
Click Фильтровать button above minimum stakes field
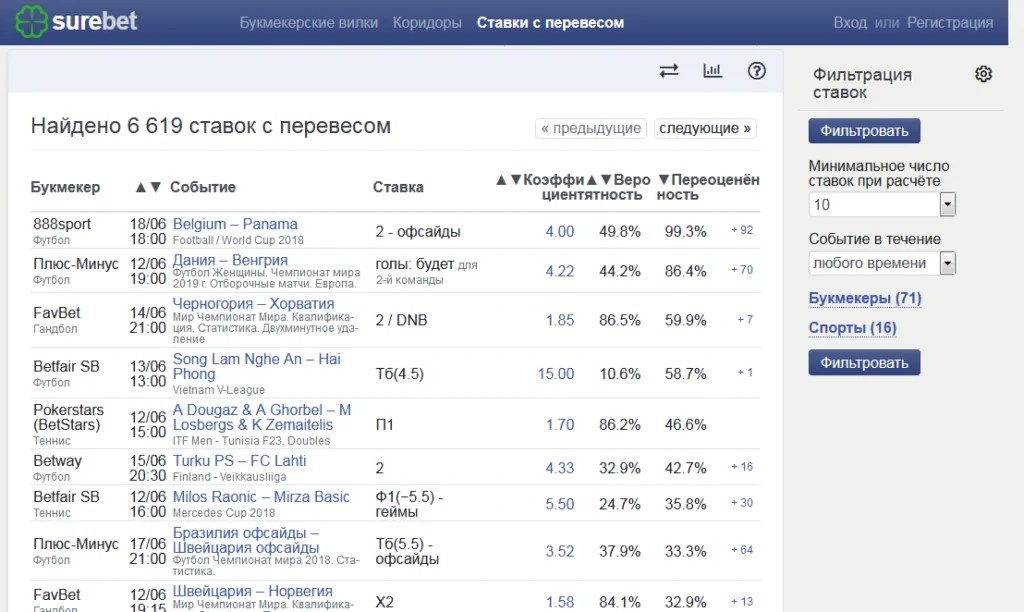coord(864,131)
